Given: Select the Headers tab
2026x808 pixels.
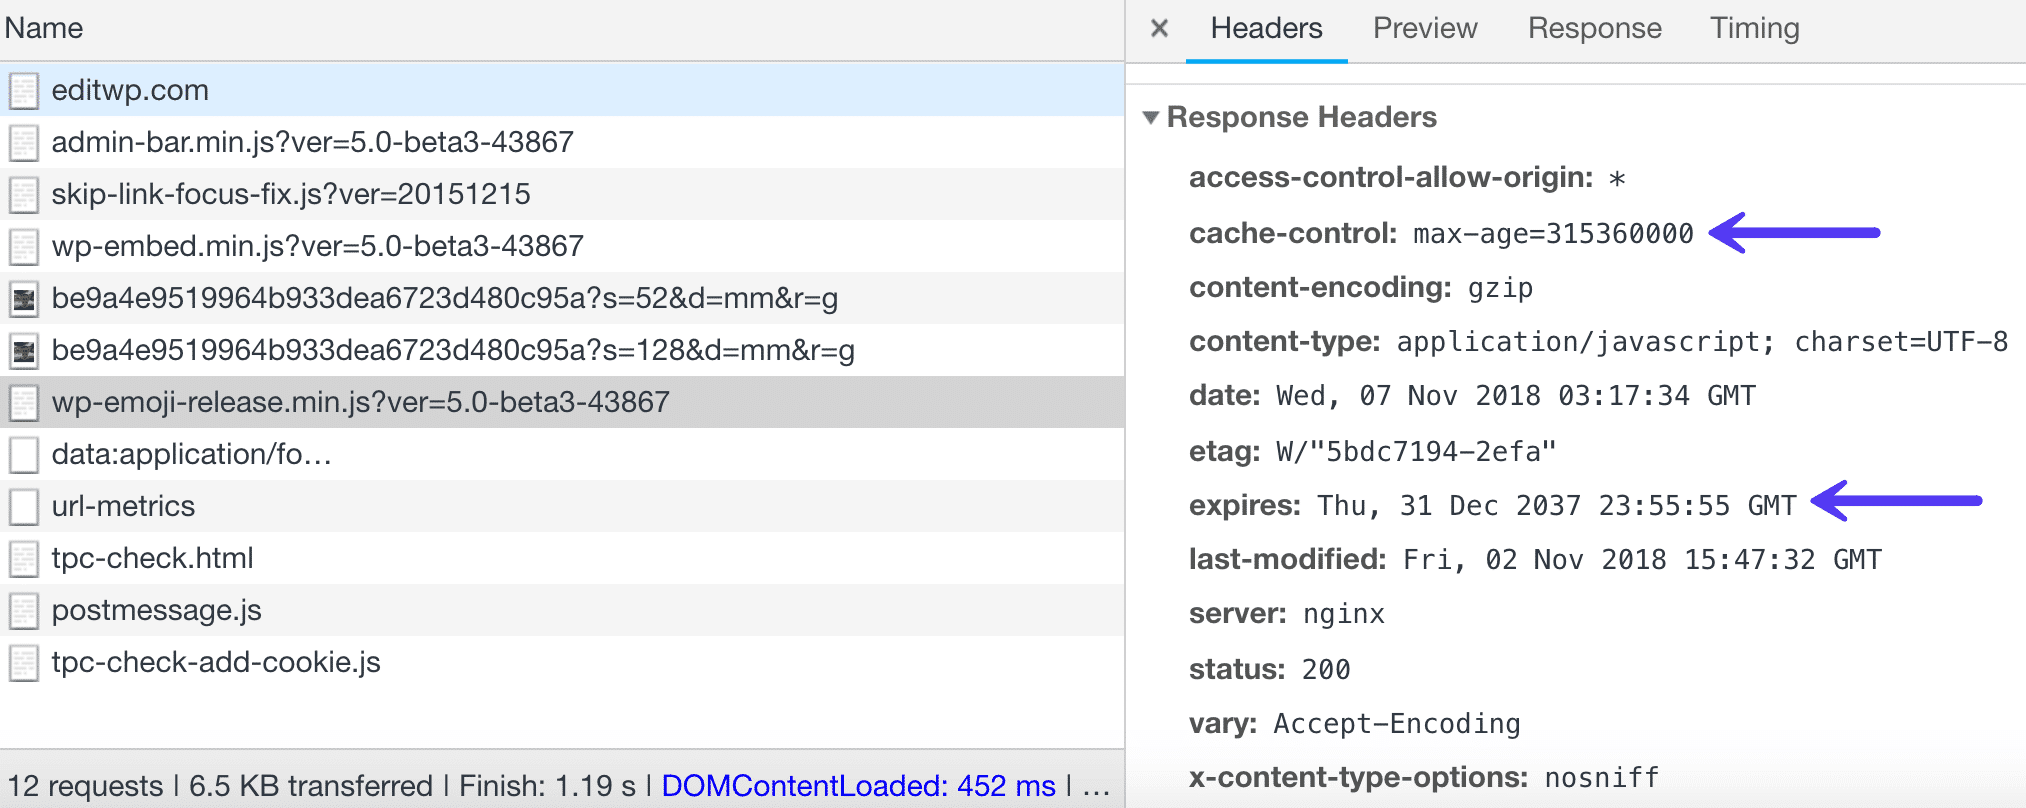Looking at the screenshot, I should pos(1266,28).
